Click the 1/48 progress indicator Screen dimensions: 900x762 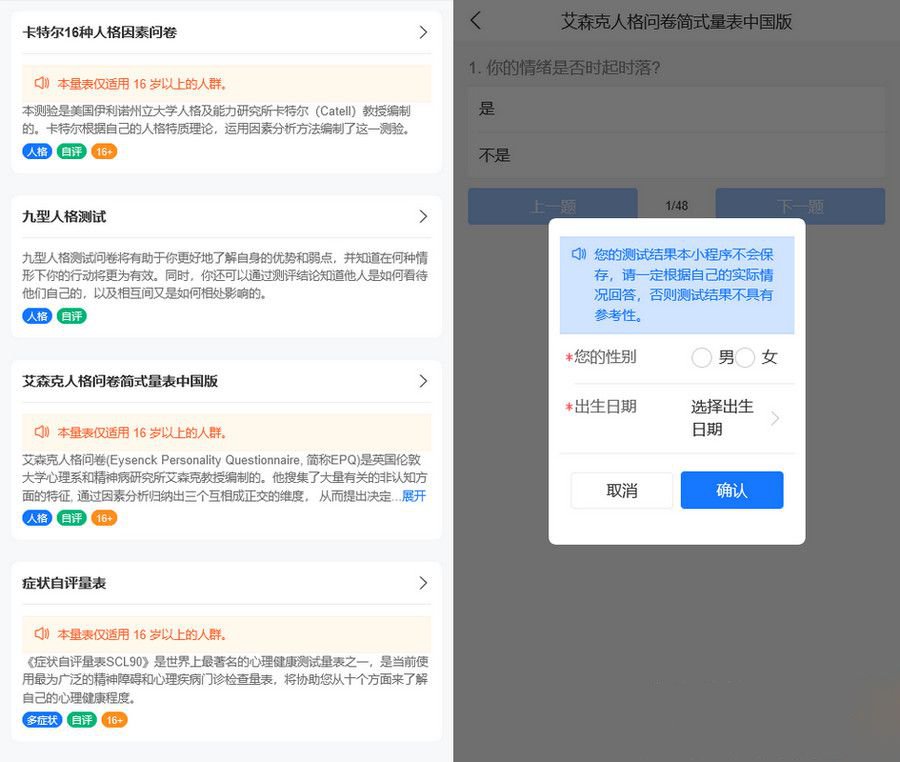pyautogui.click(x=676, y=206)
